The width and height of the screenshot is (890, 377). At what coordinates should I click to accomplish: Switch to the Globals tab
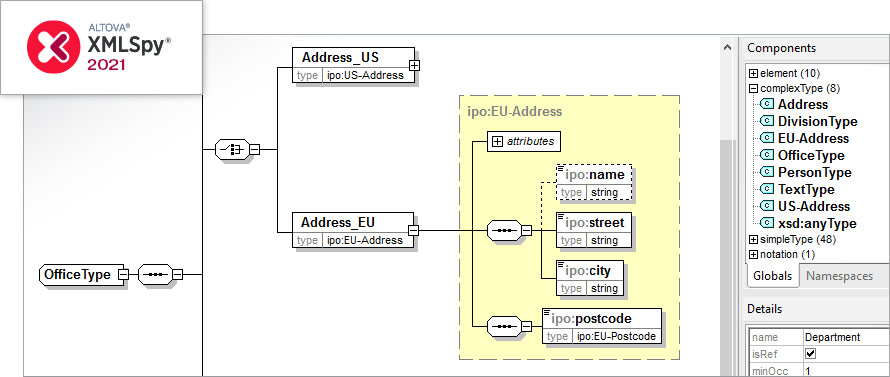coord(772,276)
